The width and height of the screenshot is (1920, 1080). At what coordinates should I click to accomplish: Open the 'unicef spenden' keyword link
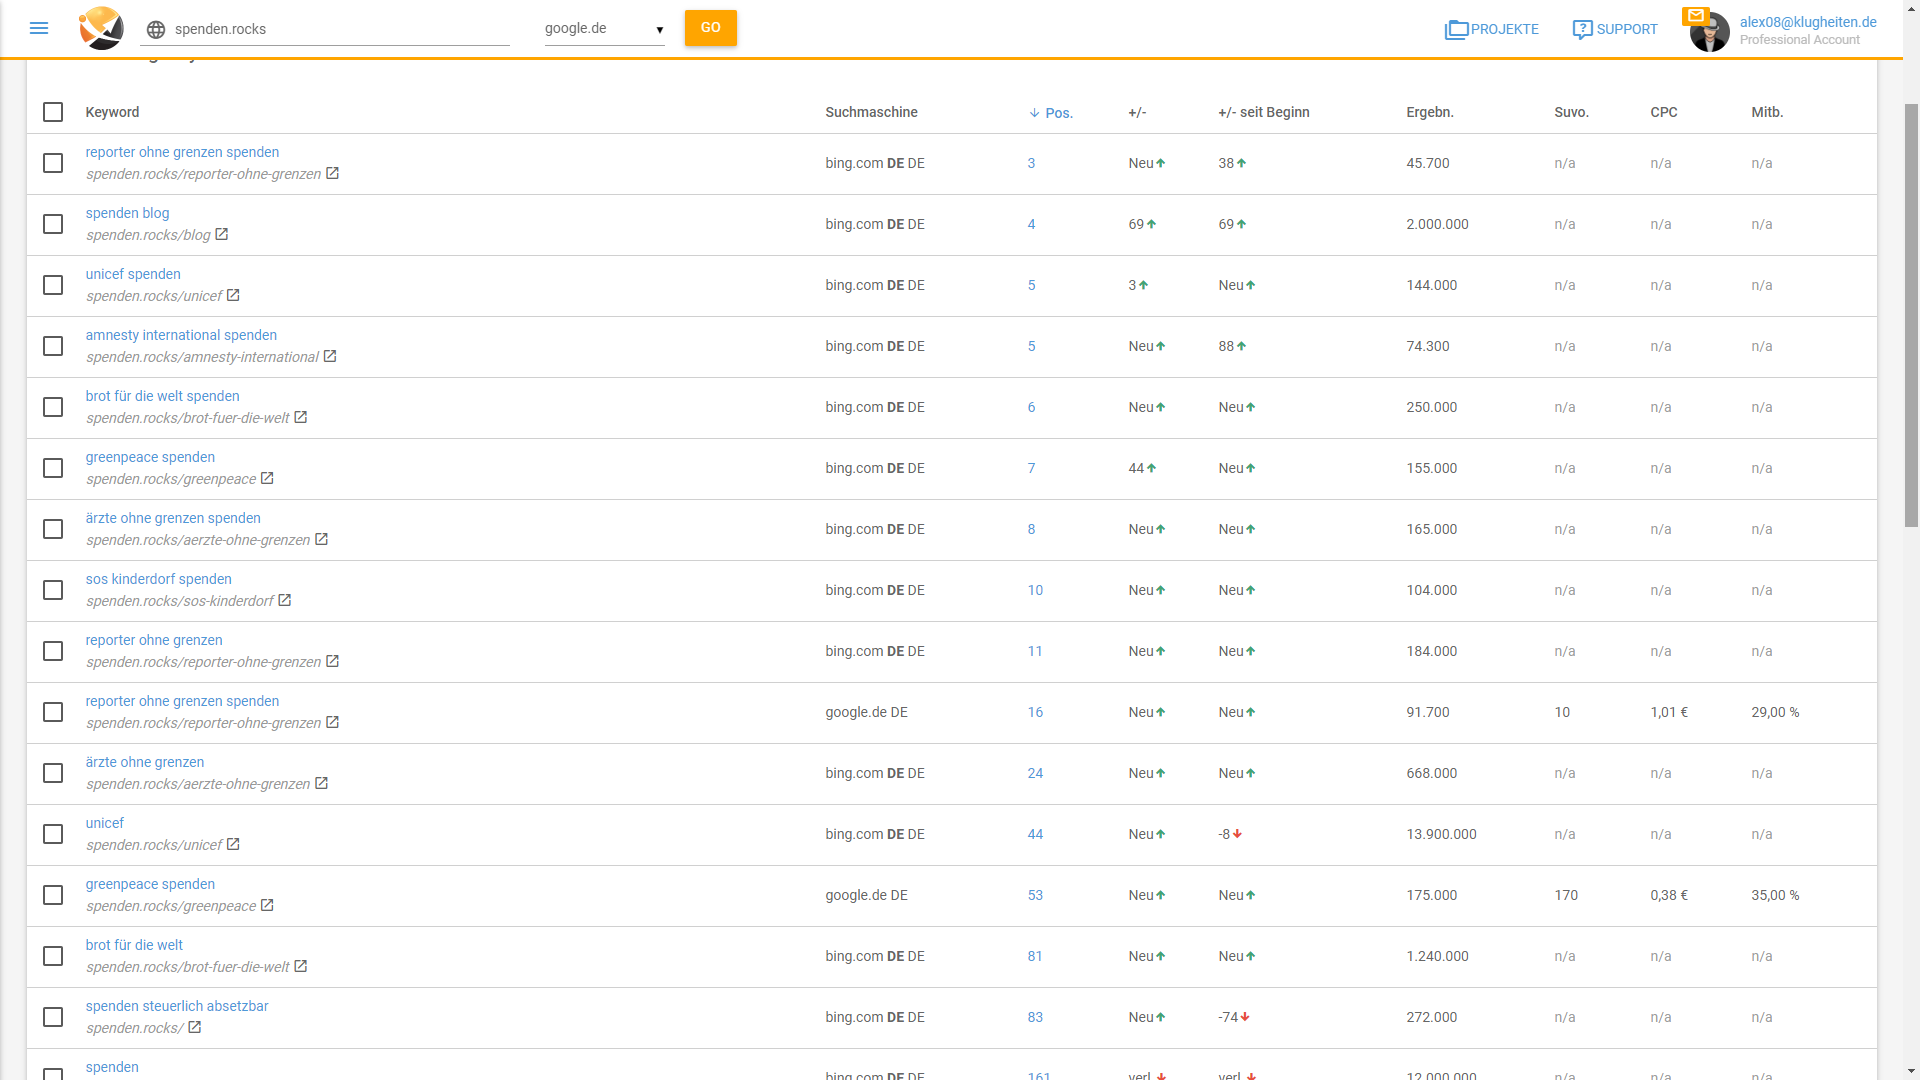coord(133,274)
